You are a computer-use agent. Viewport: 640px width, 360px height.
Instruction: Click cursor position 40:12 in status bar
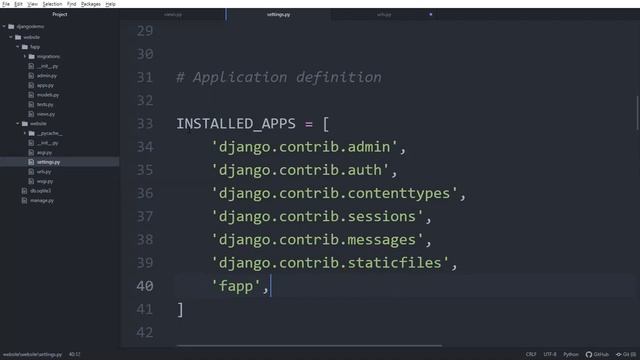(x=75, y=354)
